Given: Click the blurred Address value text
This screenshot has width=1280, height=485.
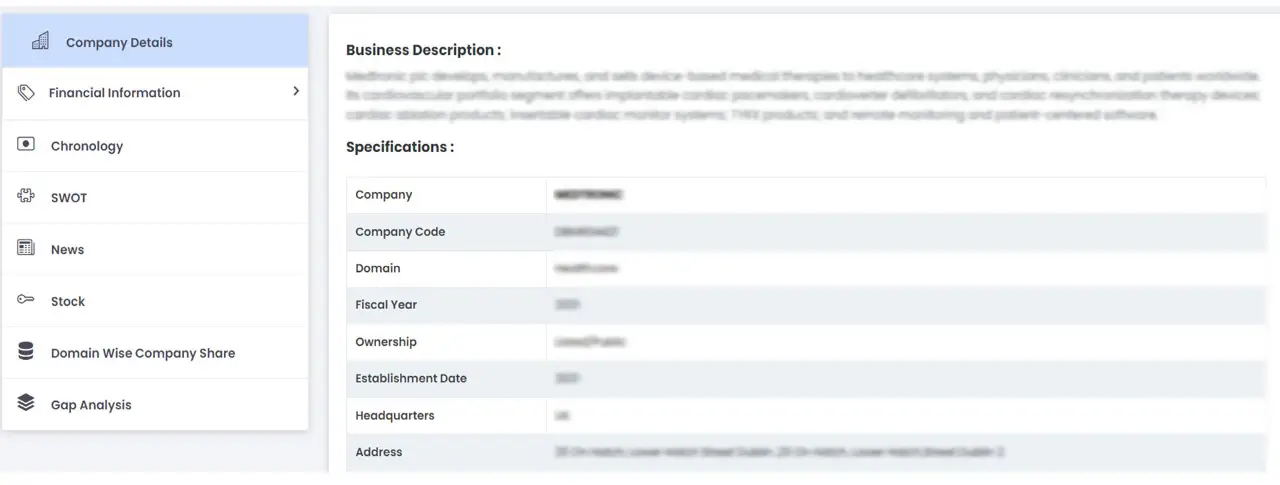Looking at the screenshot, I should coord(779,452).
